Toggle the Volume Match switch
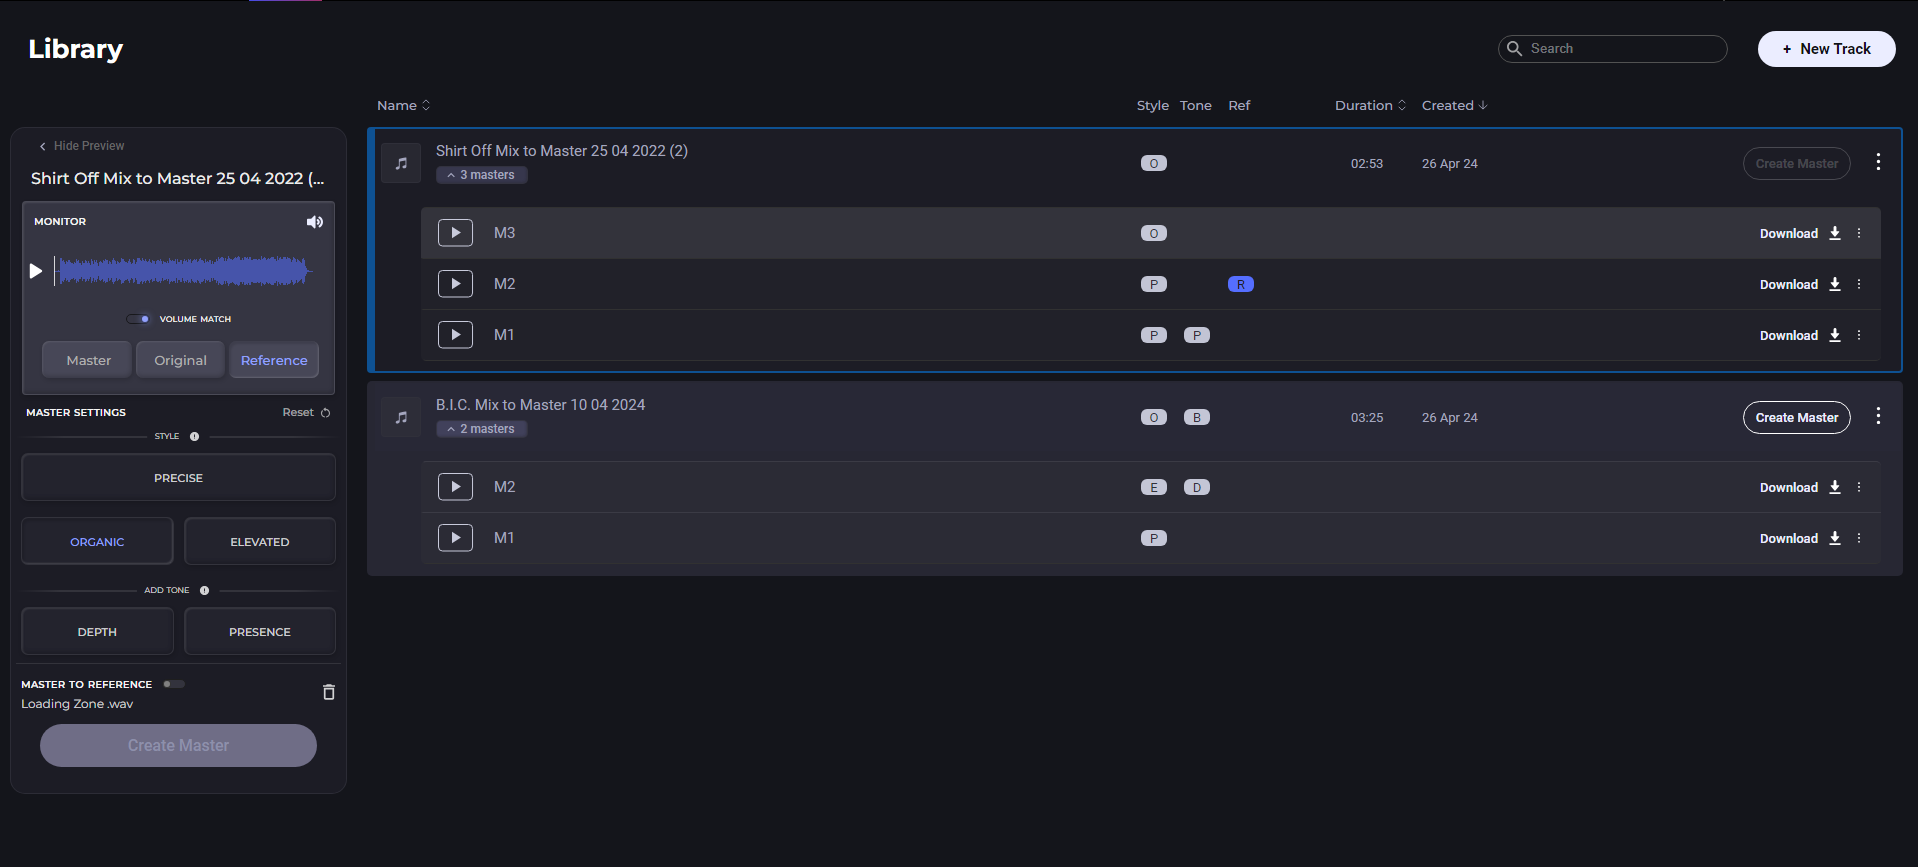Image resolution: width=1918 pixels, height=867 pixels. (138, 319)
